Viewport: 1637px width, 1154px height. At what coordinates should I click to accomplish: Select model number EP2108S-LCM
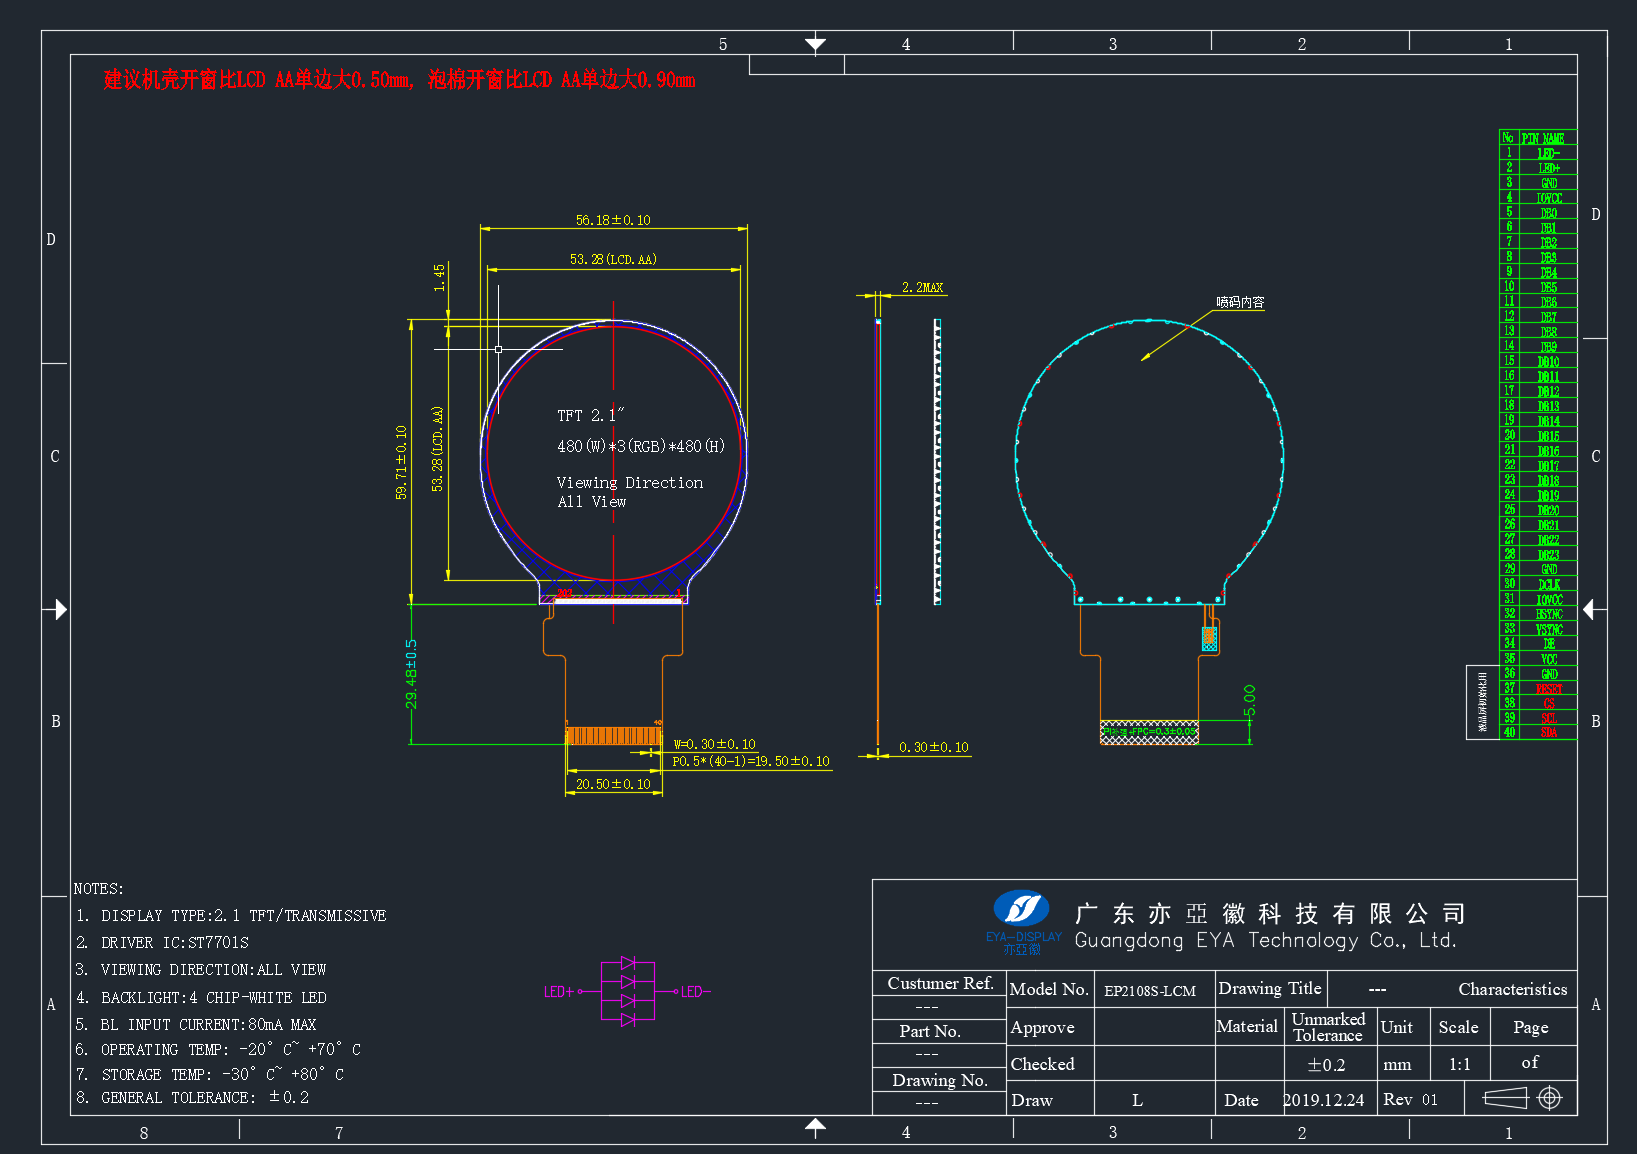point(1150,991)
